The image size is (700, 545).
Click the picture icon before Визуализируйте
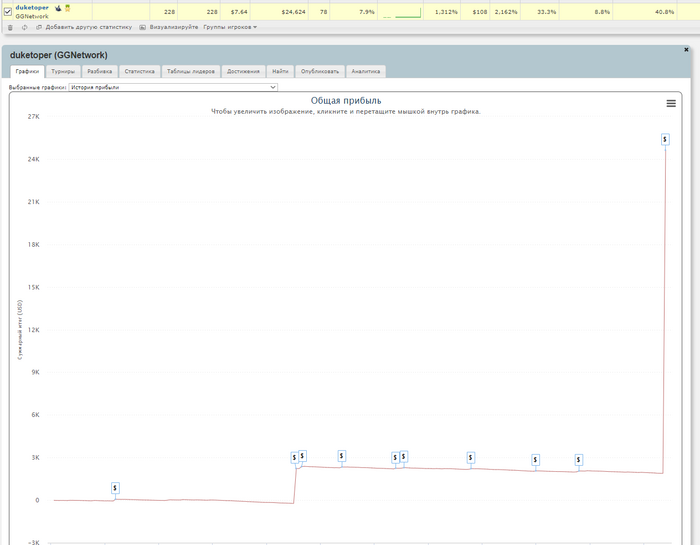142,27
